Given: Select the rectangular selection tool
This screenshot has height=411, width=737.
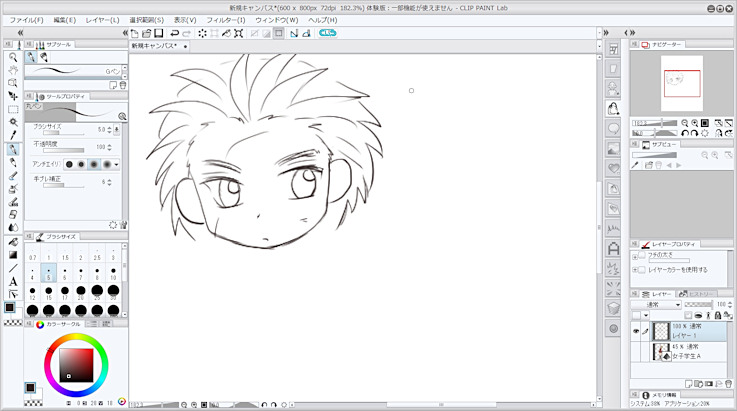Looking at the screenshot, I should [13, 109].
